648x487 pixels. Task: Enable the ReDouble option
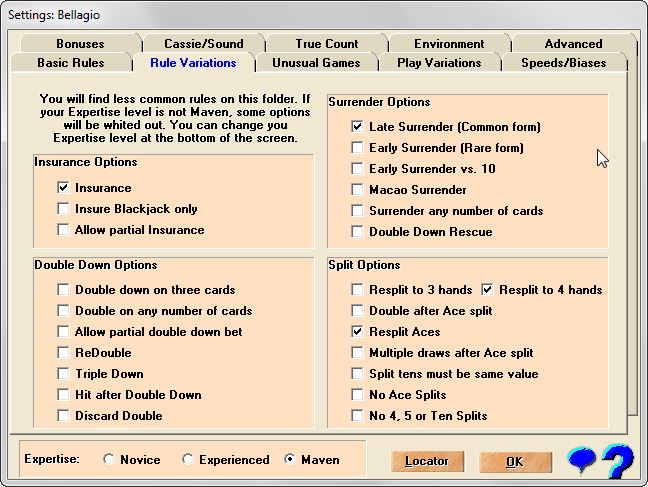coord(63,353)
